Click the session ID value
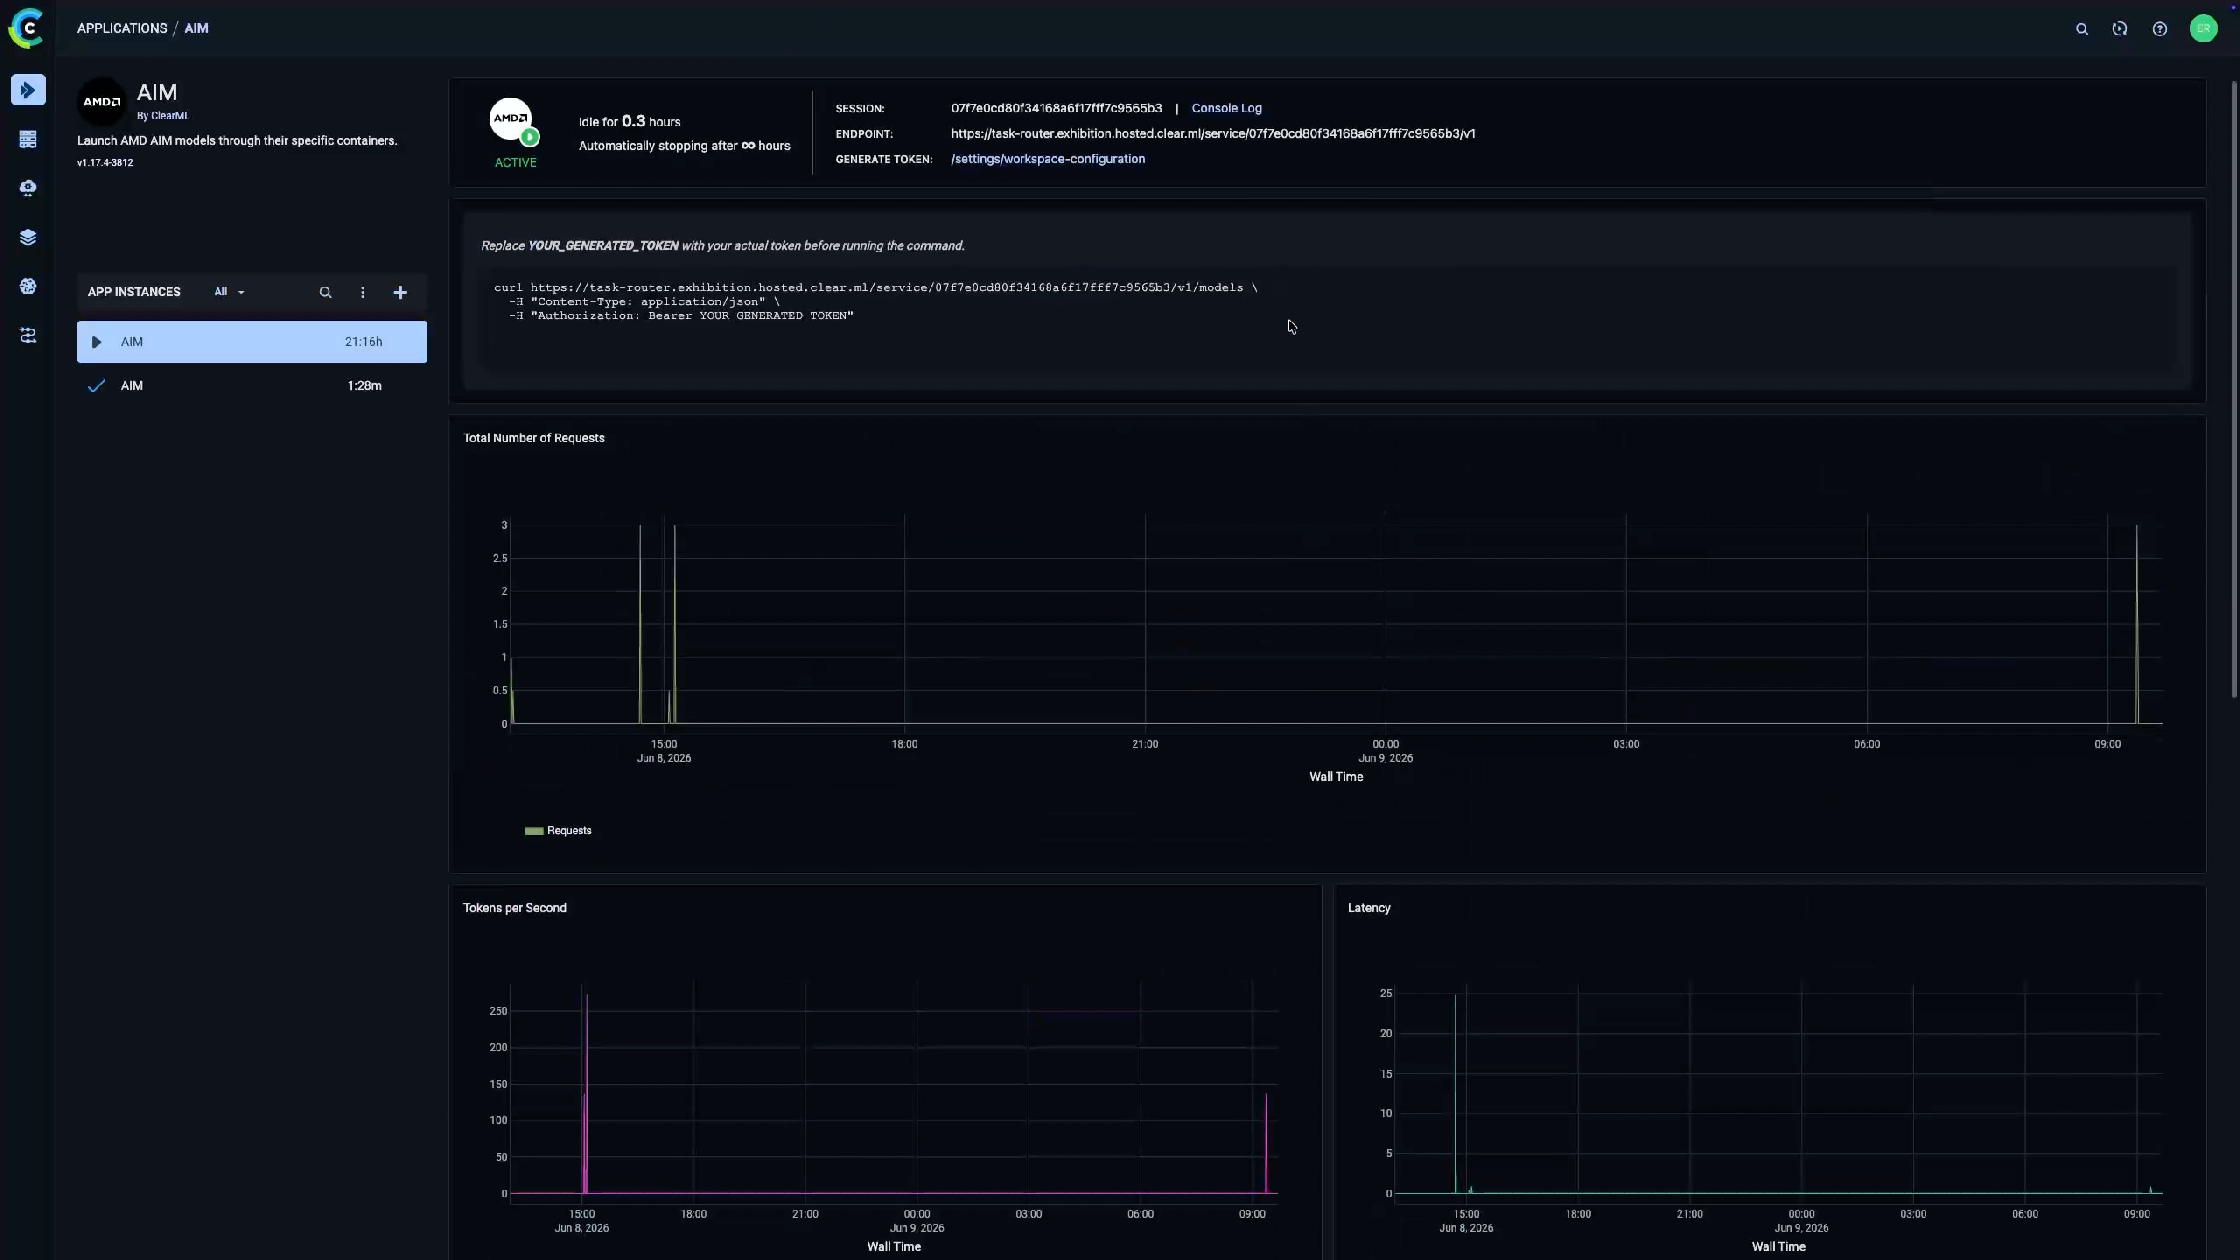The image size is (2240, 1260). [1056, 108]
